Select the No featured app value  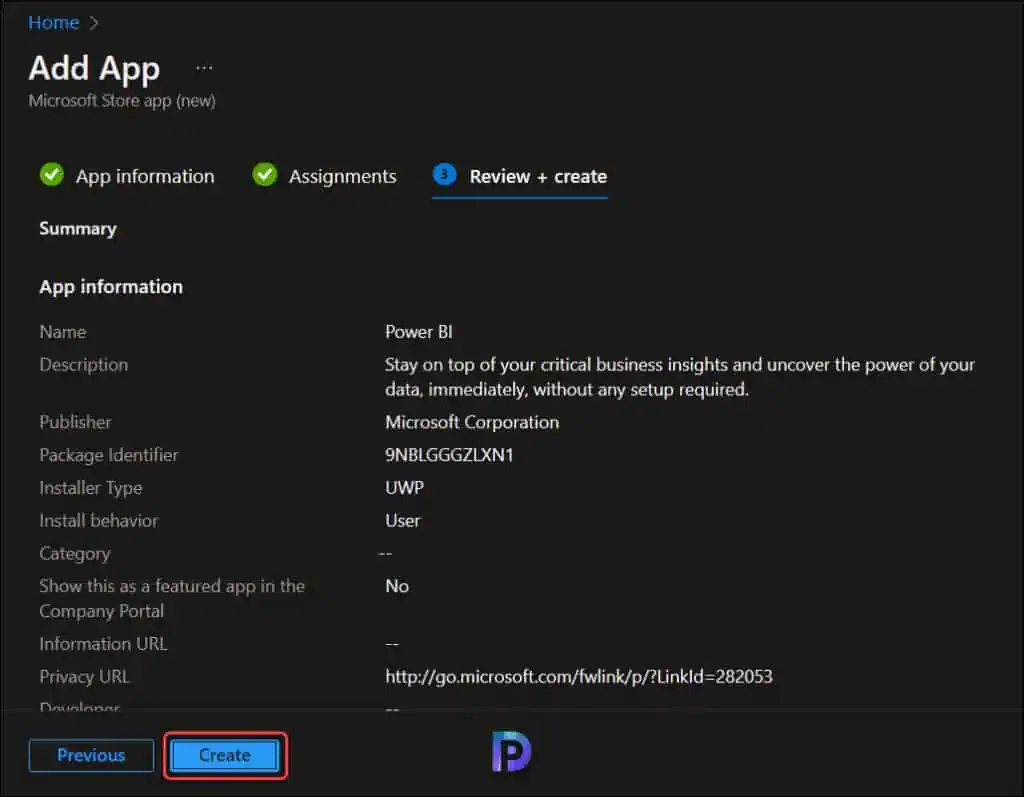point(397,586)
